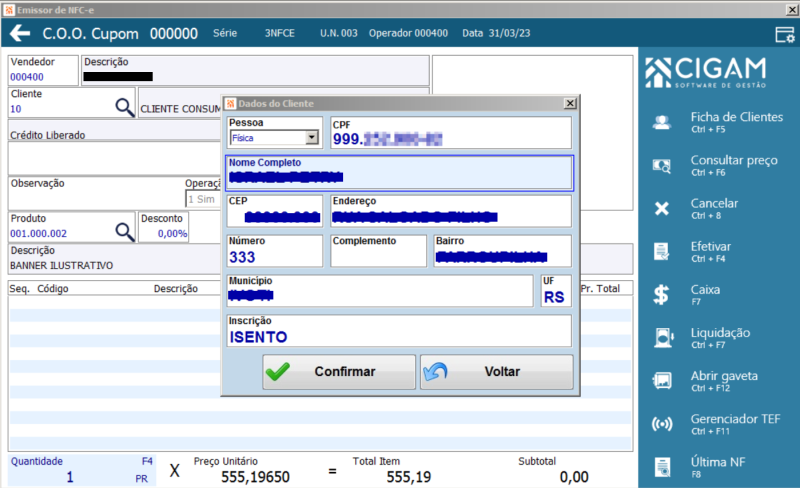Image resolution: width=800 pixels, height=488 pixels.
Task: Click the Efetivar document icon
Action: [662, 252]
